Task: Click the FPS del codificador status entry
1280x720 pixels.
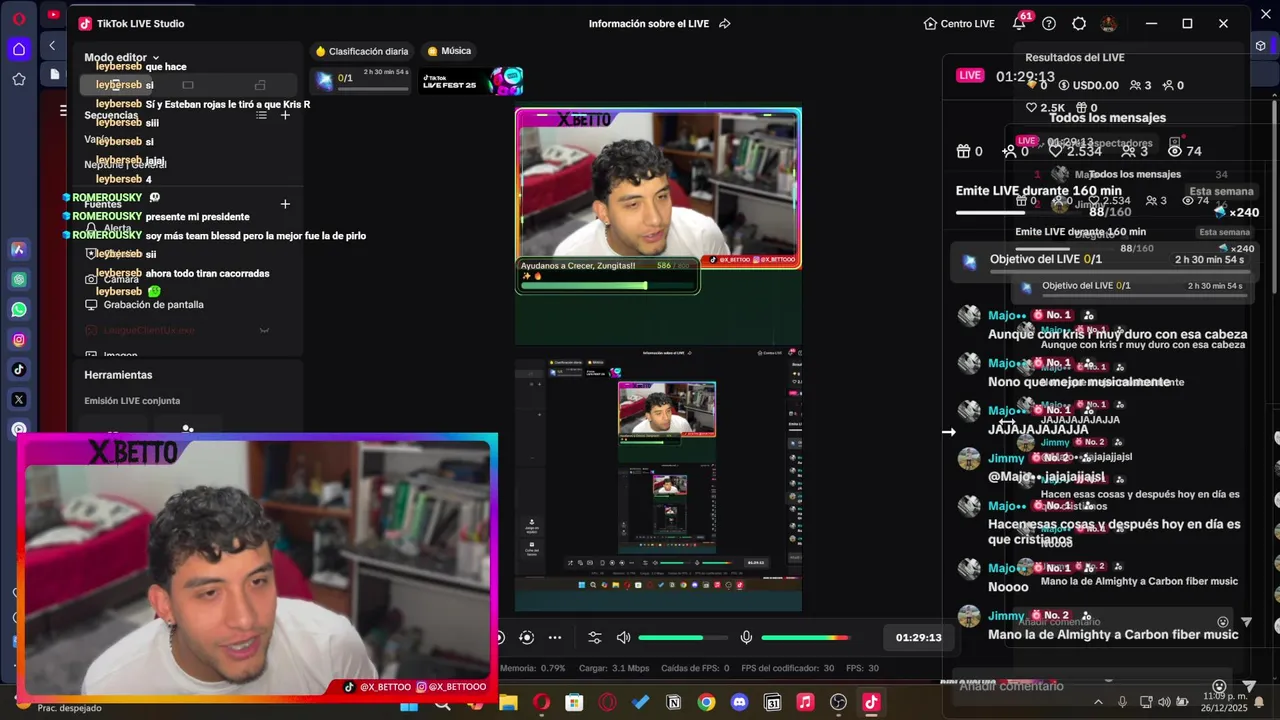Action: click(787, 668)
